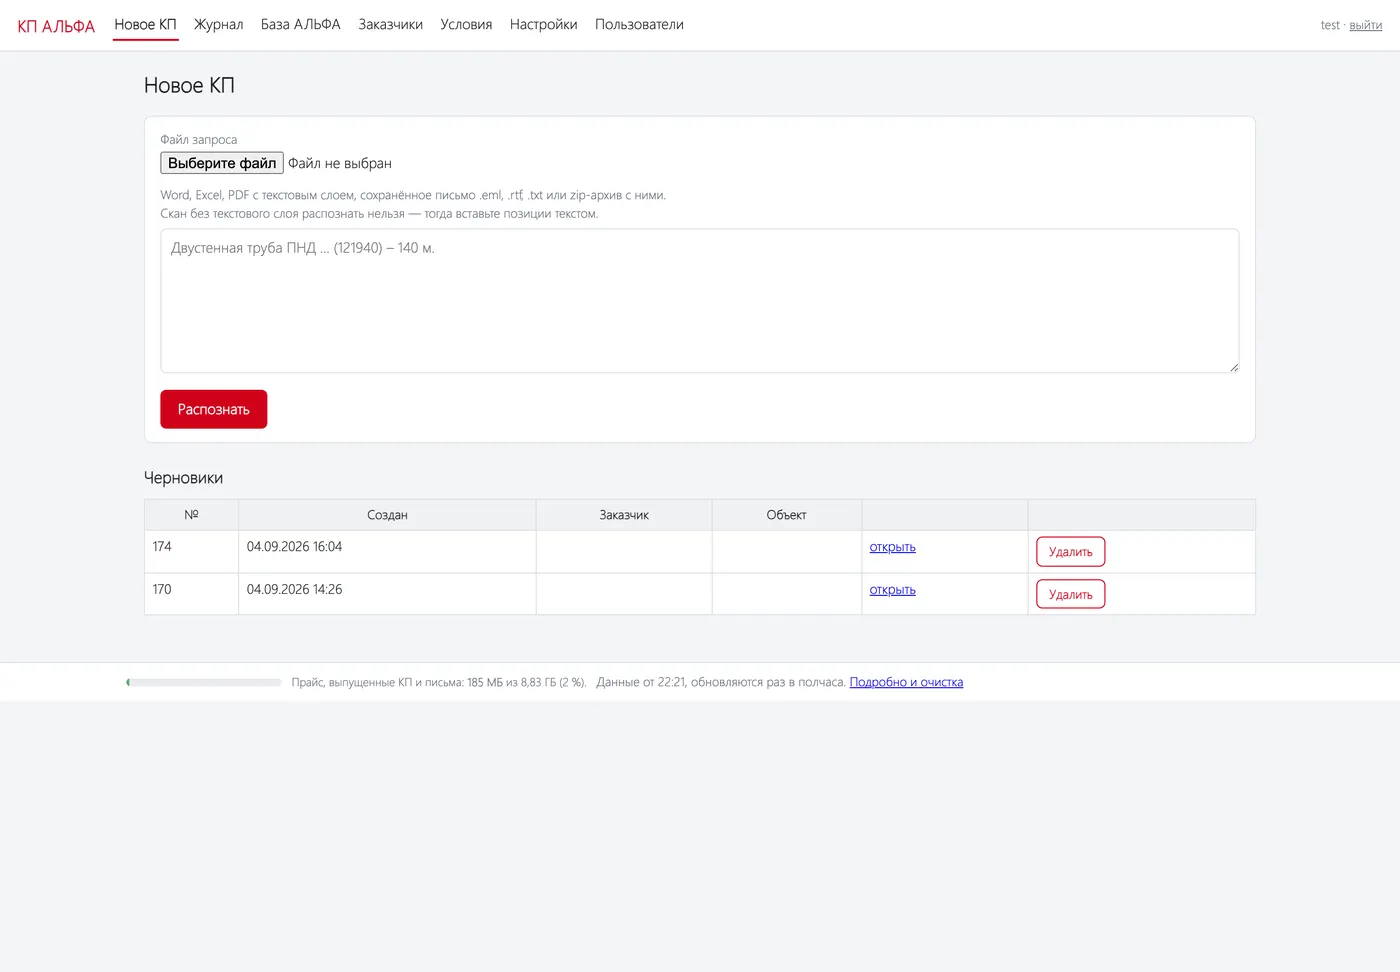Click the Объект column header
Image resolution: width=1400 pixels, height=972 pixels.
[786, 515]
